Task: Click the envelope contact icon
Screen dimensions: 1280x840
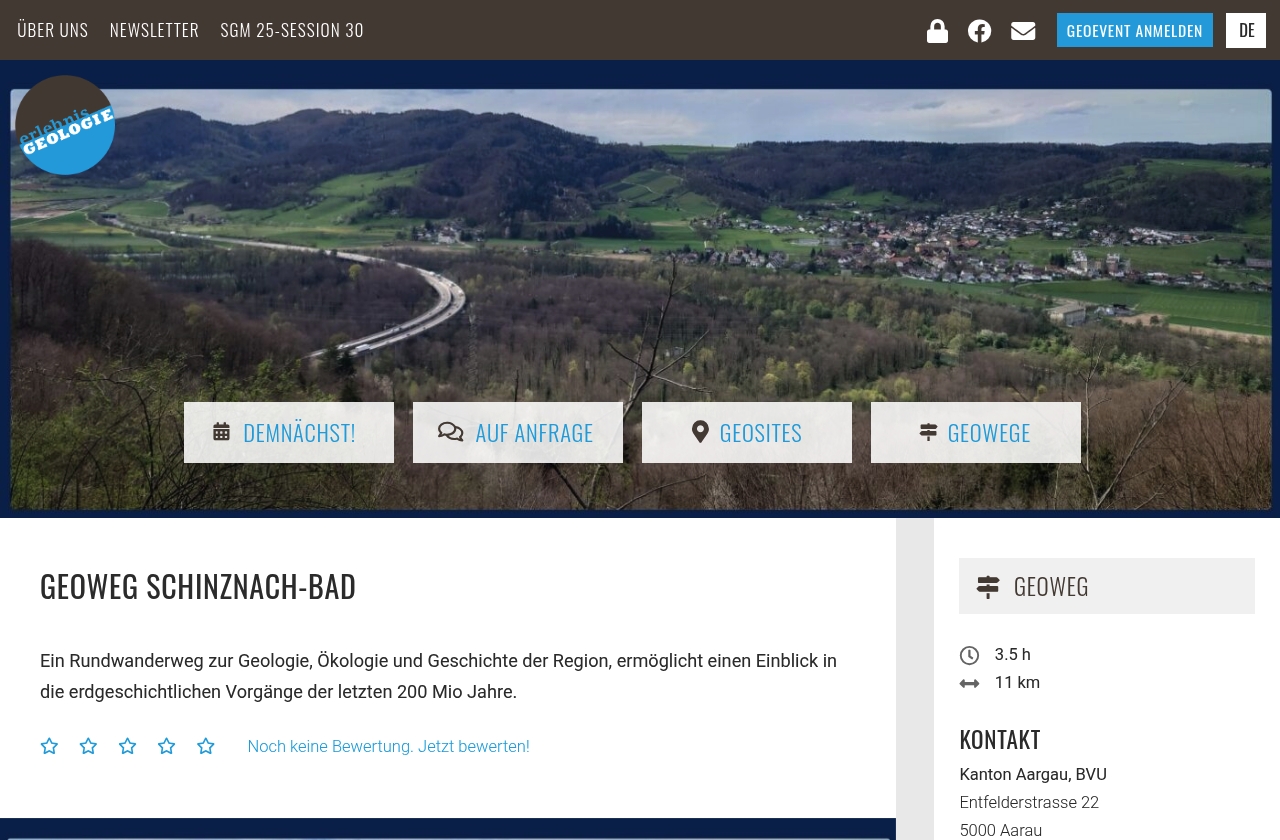Action: point(1023,30)
